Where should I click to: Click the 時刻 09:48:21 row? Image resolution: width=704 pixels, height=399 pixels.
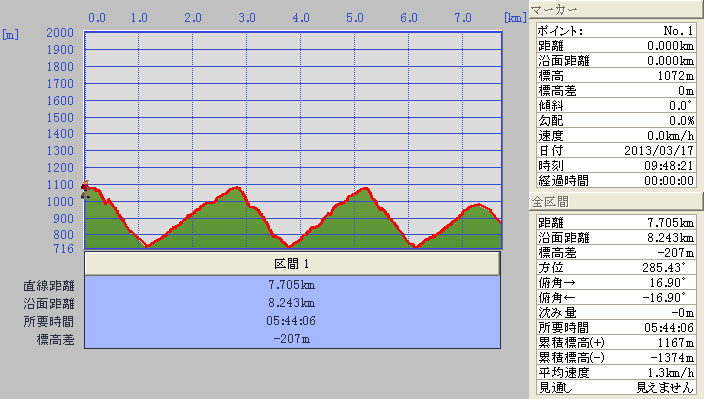[616, 166]
